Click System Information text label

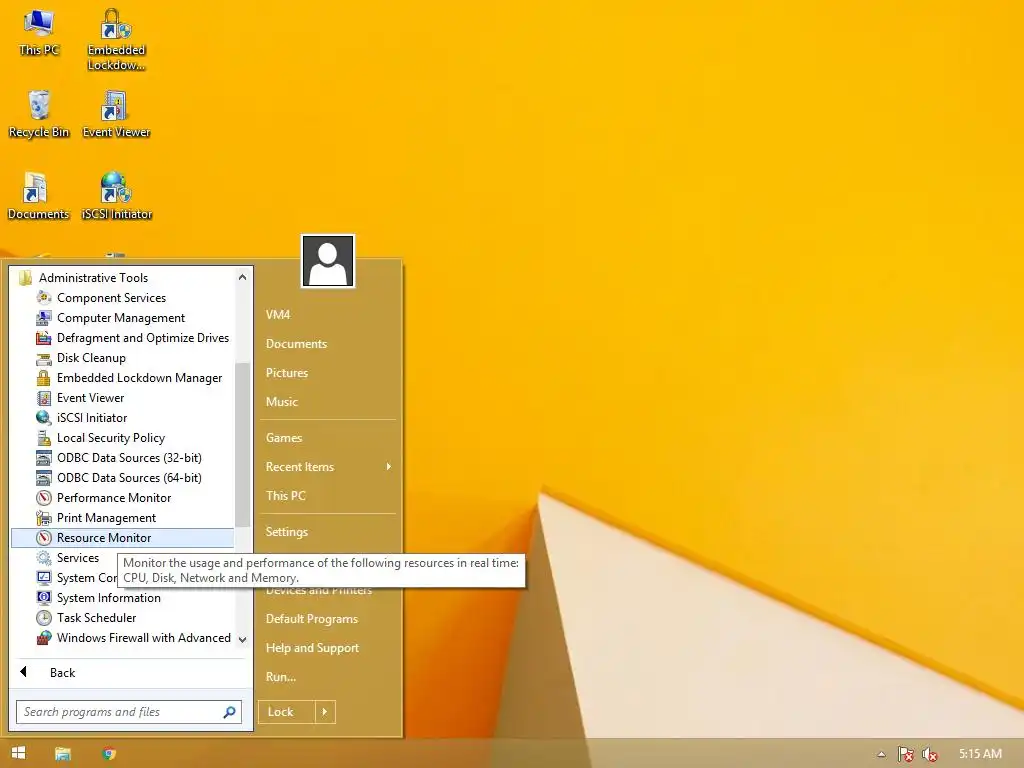[x=108, y=598]
